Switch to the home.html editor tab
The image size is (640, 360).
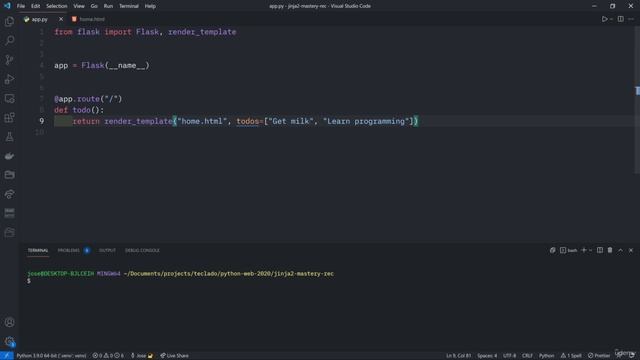[x=88, y=19]
